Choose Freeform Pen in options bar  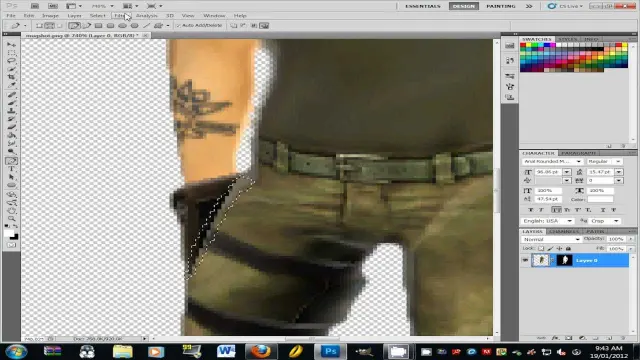pos(87,25)
